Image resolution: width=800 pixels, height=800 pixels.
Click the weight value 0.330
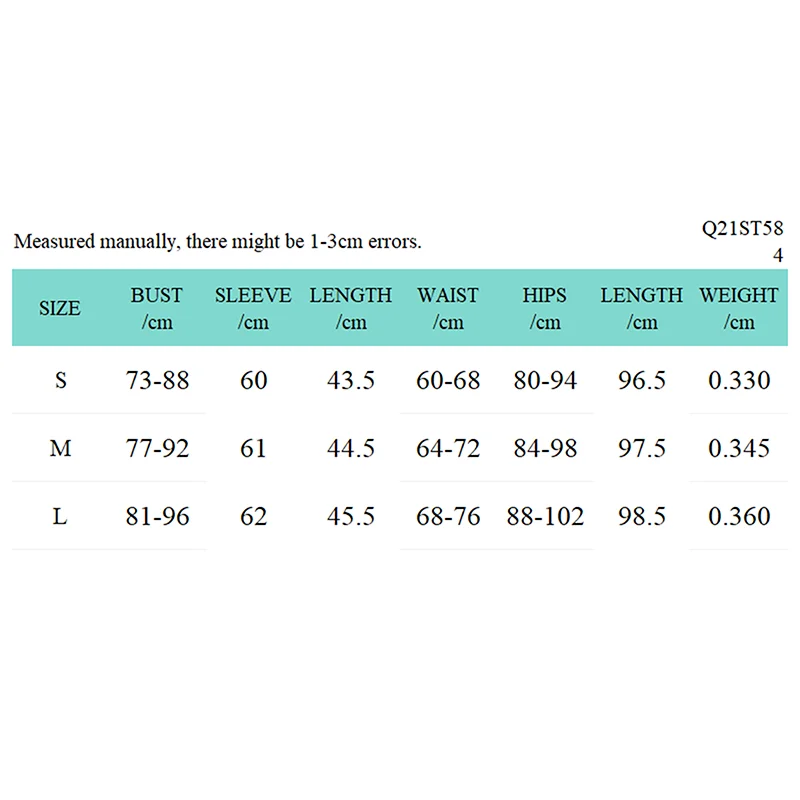coord(739,380)
